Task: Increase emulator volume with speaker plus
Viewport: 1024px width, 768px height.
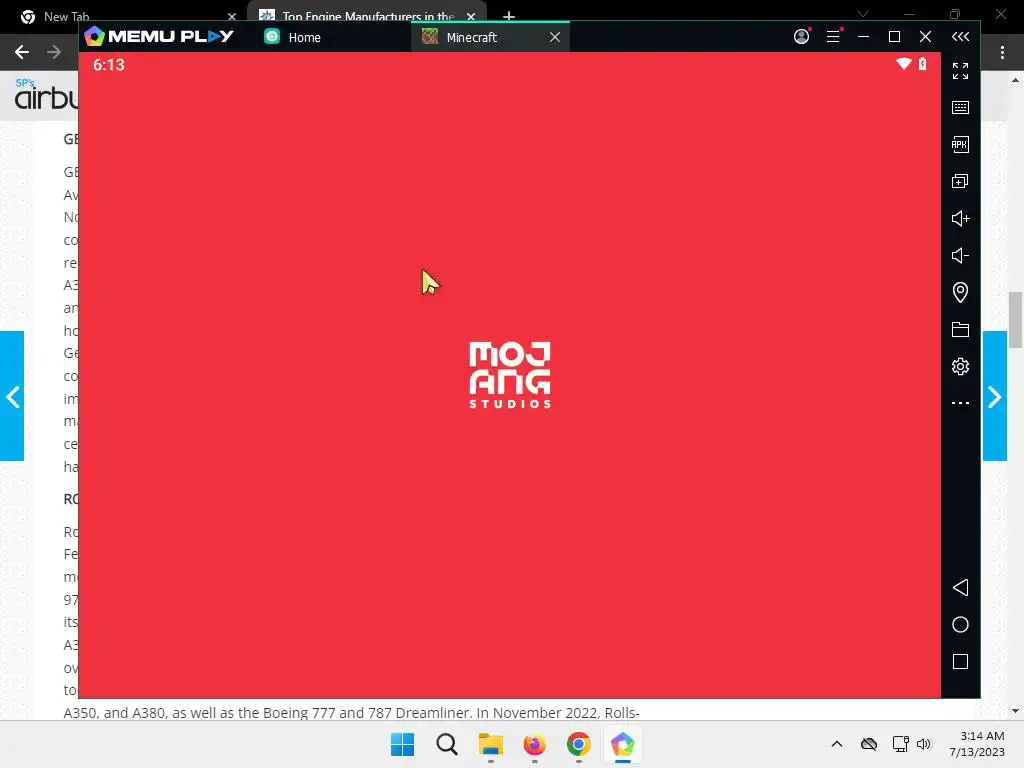Action: pos(960,218)
